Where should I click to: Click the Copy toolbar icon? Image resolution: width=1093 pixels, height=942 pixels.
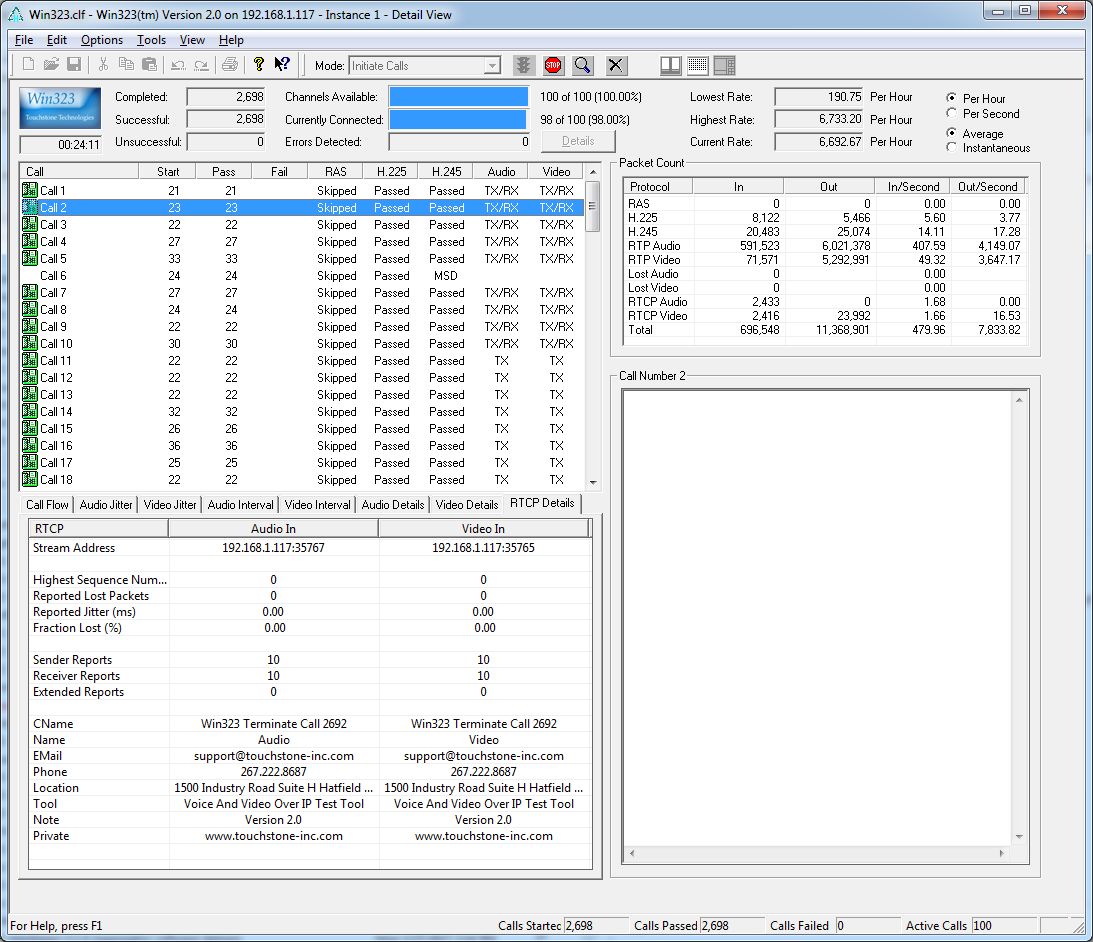pyautogui.click(x=126, y=65)
